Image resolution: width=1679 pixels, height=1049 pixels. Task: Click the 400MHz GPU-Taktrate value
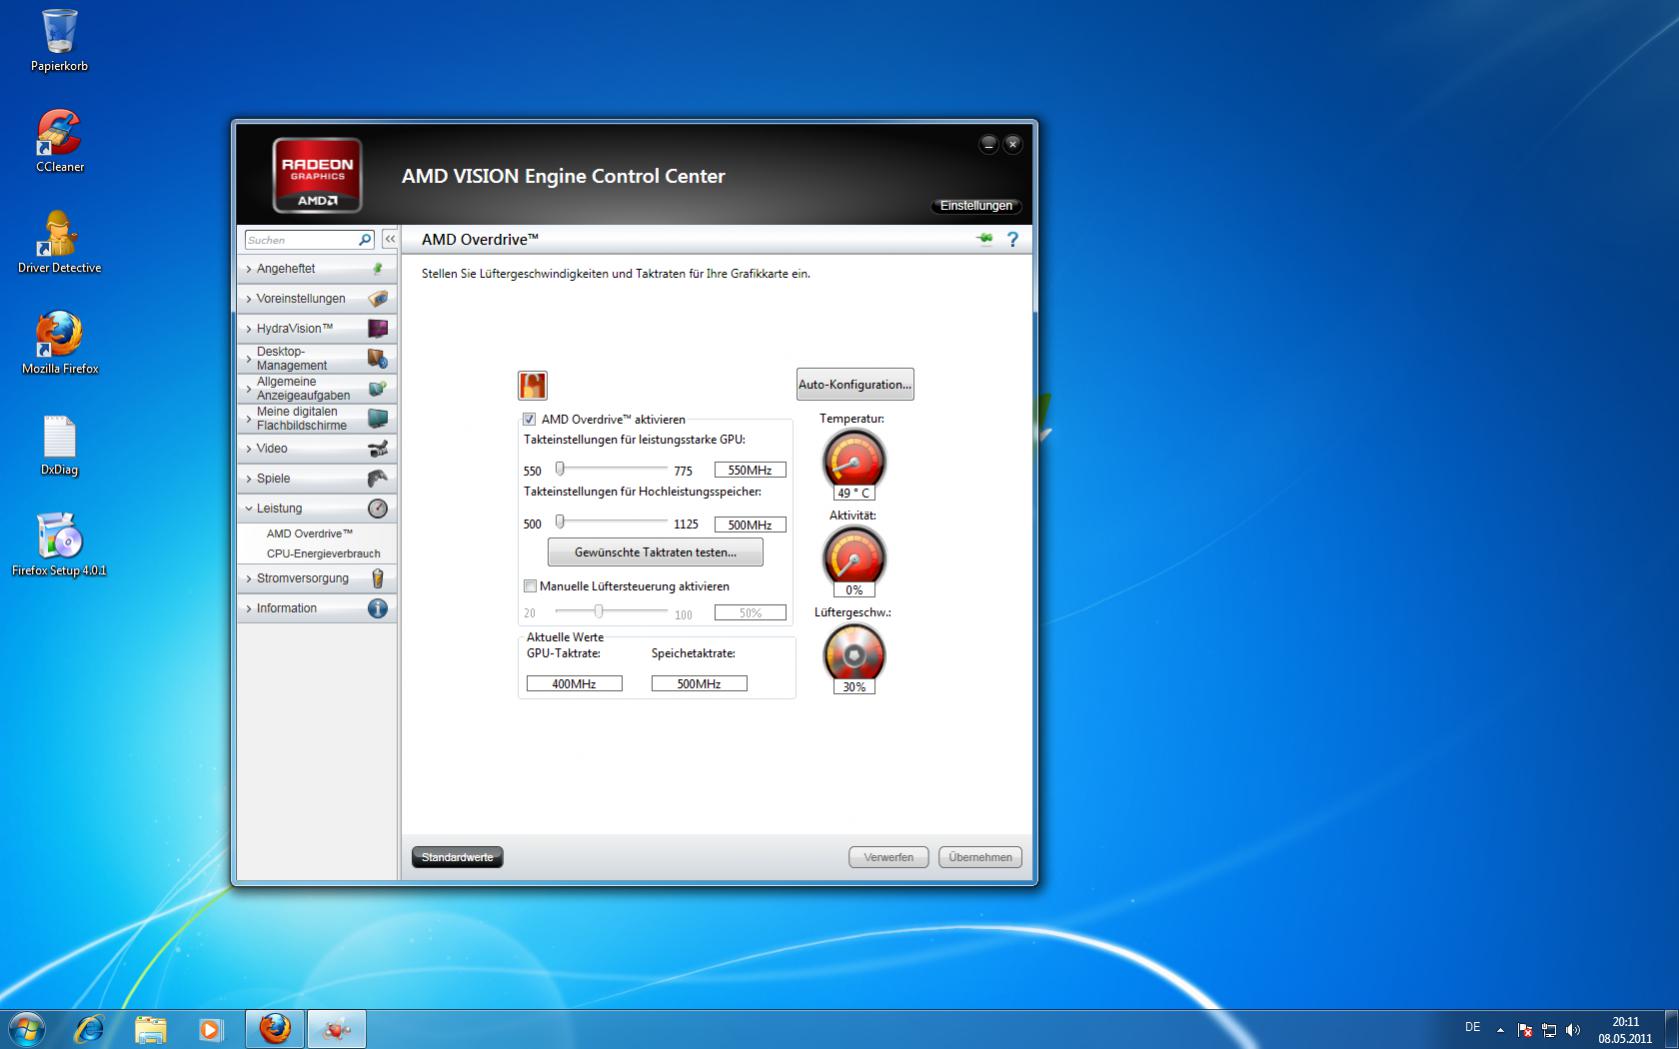click(574, 684)
